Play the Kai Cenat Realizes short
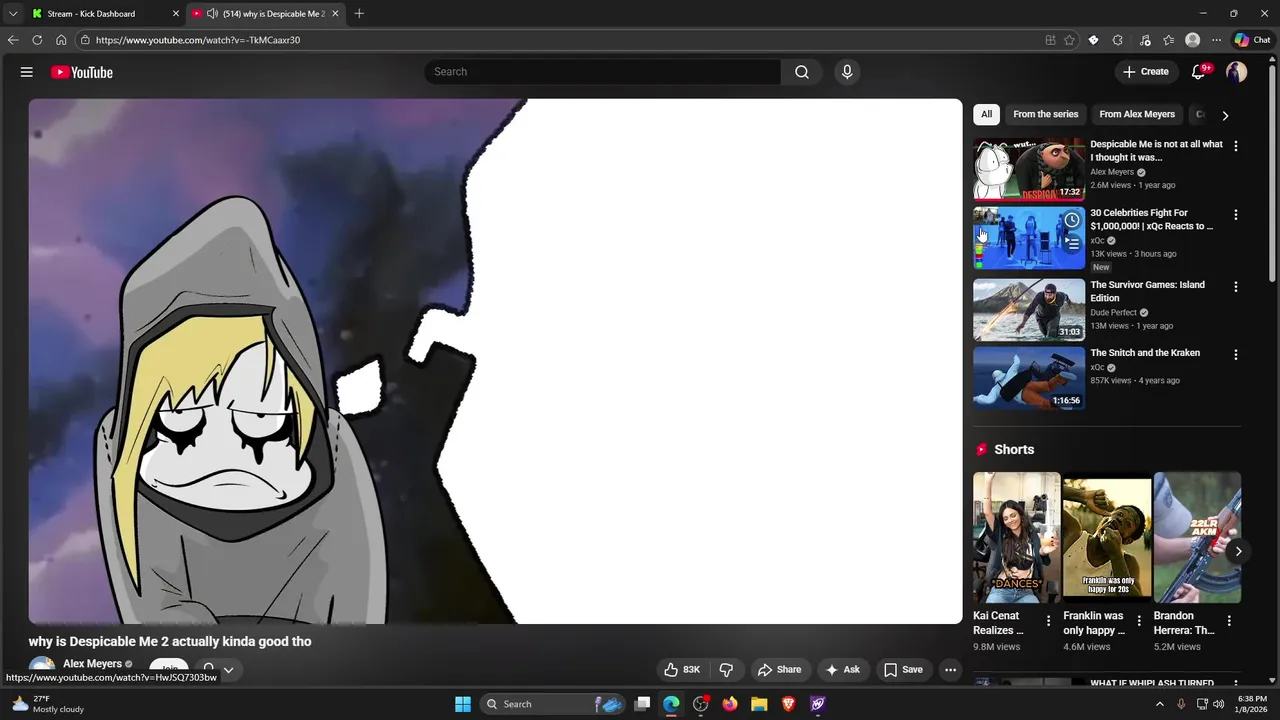1280x720 pixels. [1017, 538]
